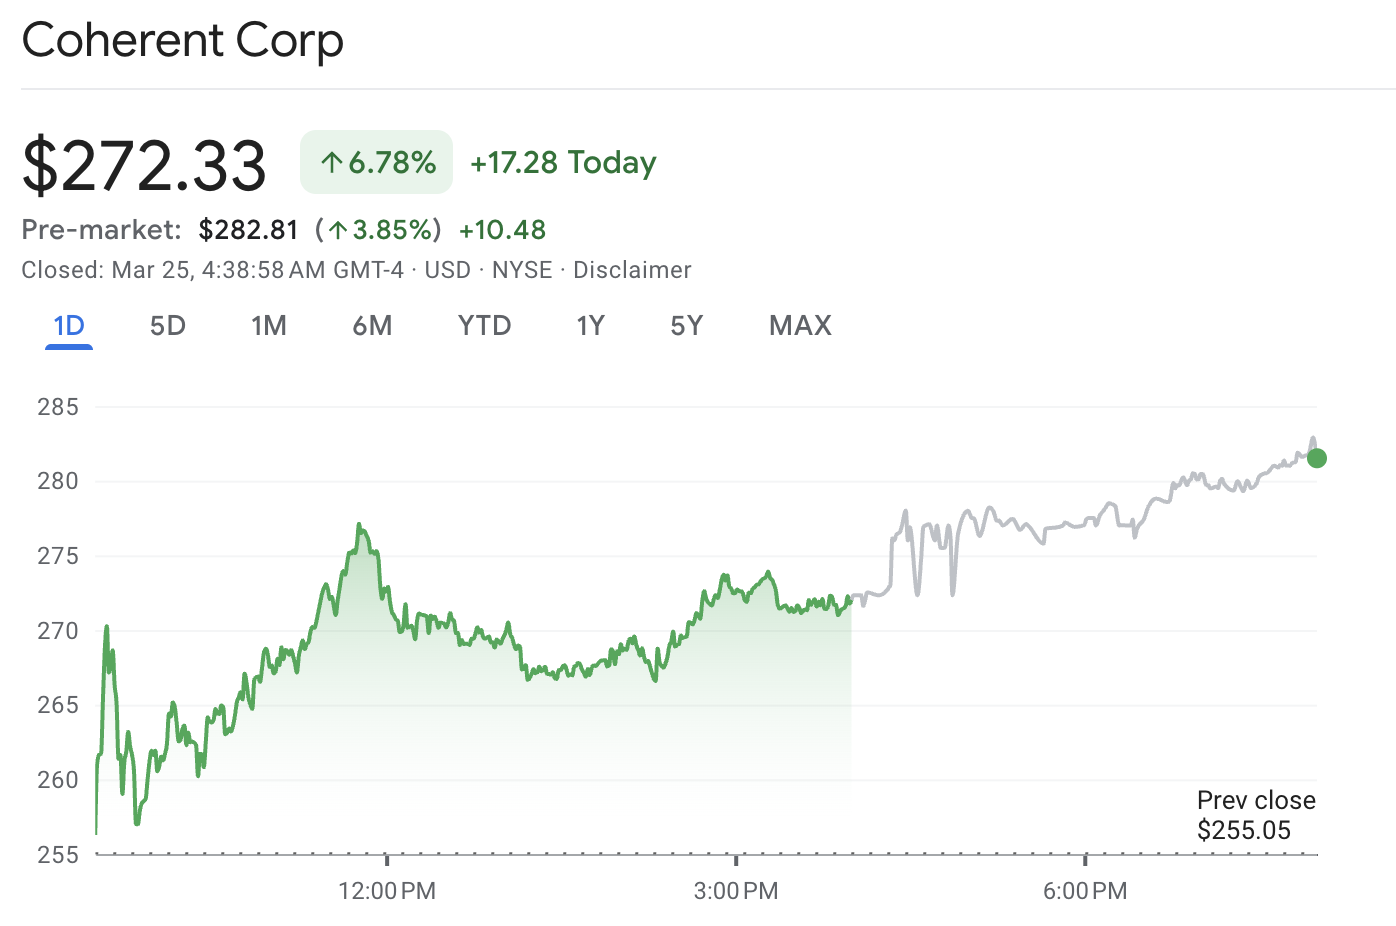This screenshot has height=926, width=1396.
Task: Click the 3:00 PM axis label
Action: tap(738, 890)
